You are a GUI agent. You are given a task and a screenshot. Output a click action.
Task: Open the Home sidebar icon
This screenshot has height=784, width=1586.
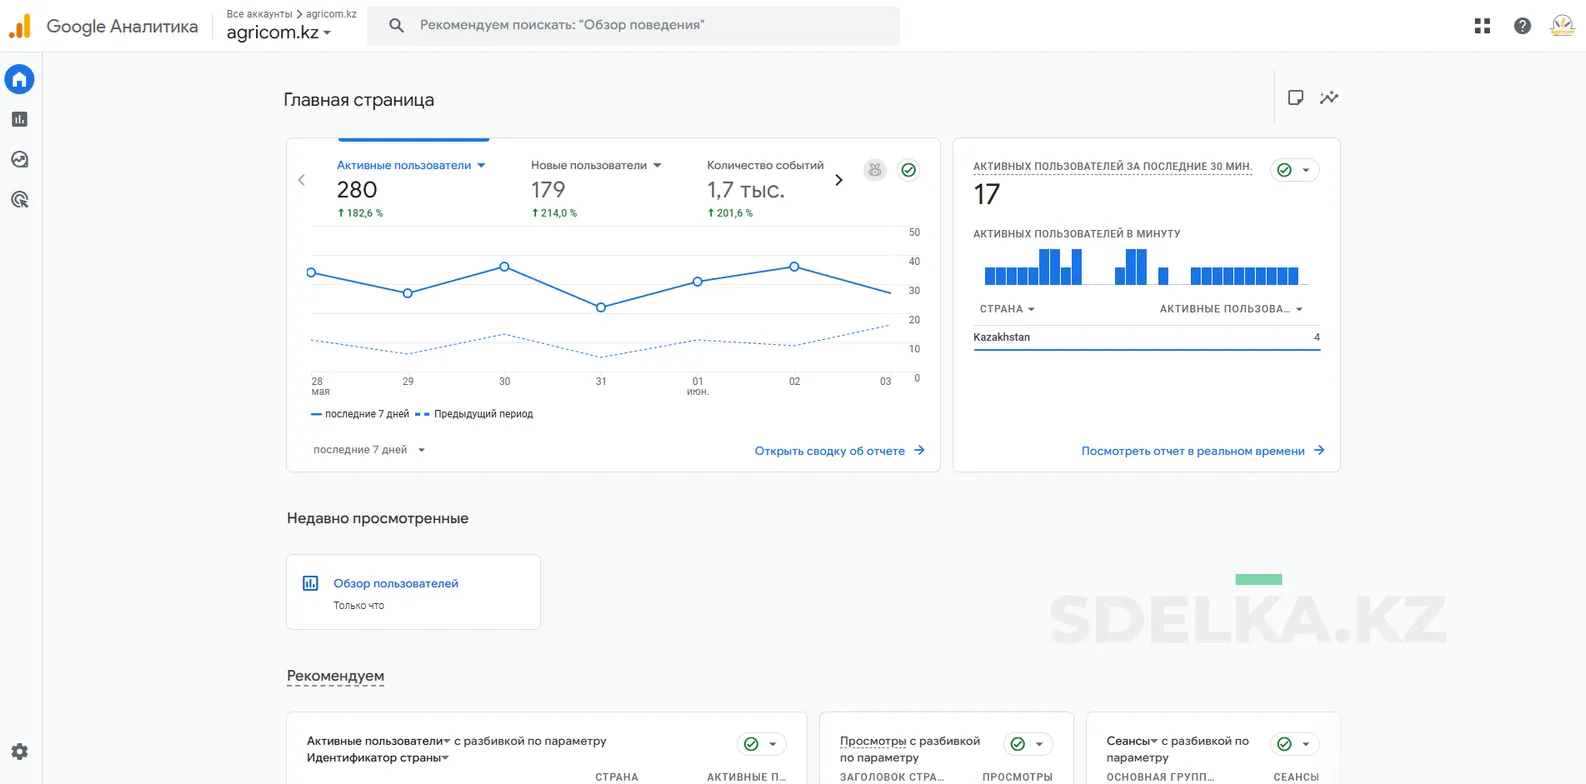pos(19,79)
